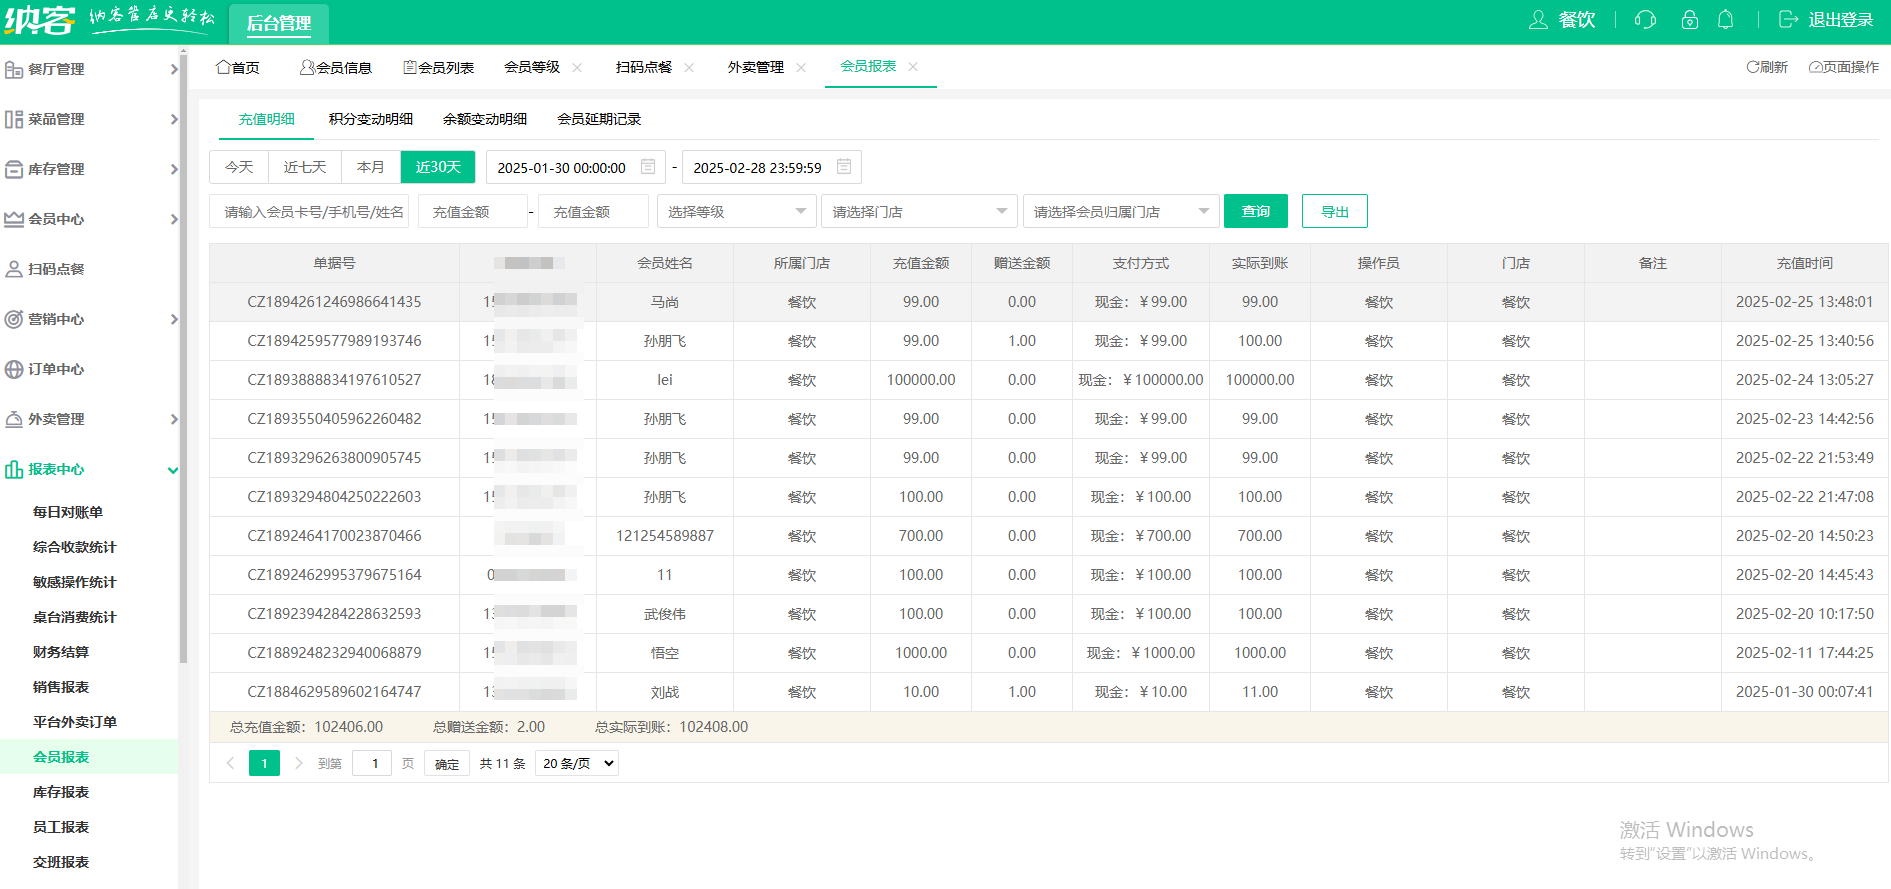Open the 请选择会员归属门店 dropdown
Viewport: 1891px width, 889px height.
tap(1120, 212)
